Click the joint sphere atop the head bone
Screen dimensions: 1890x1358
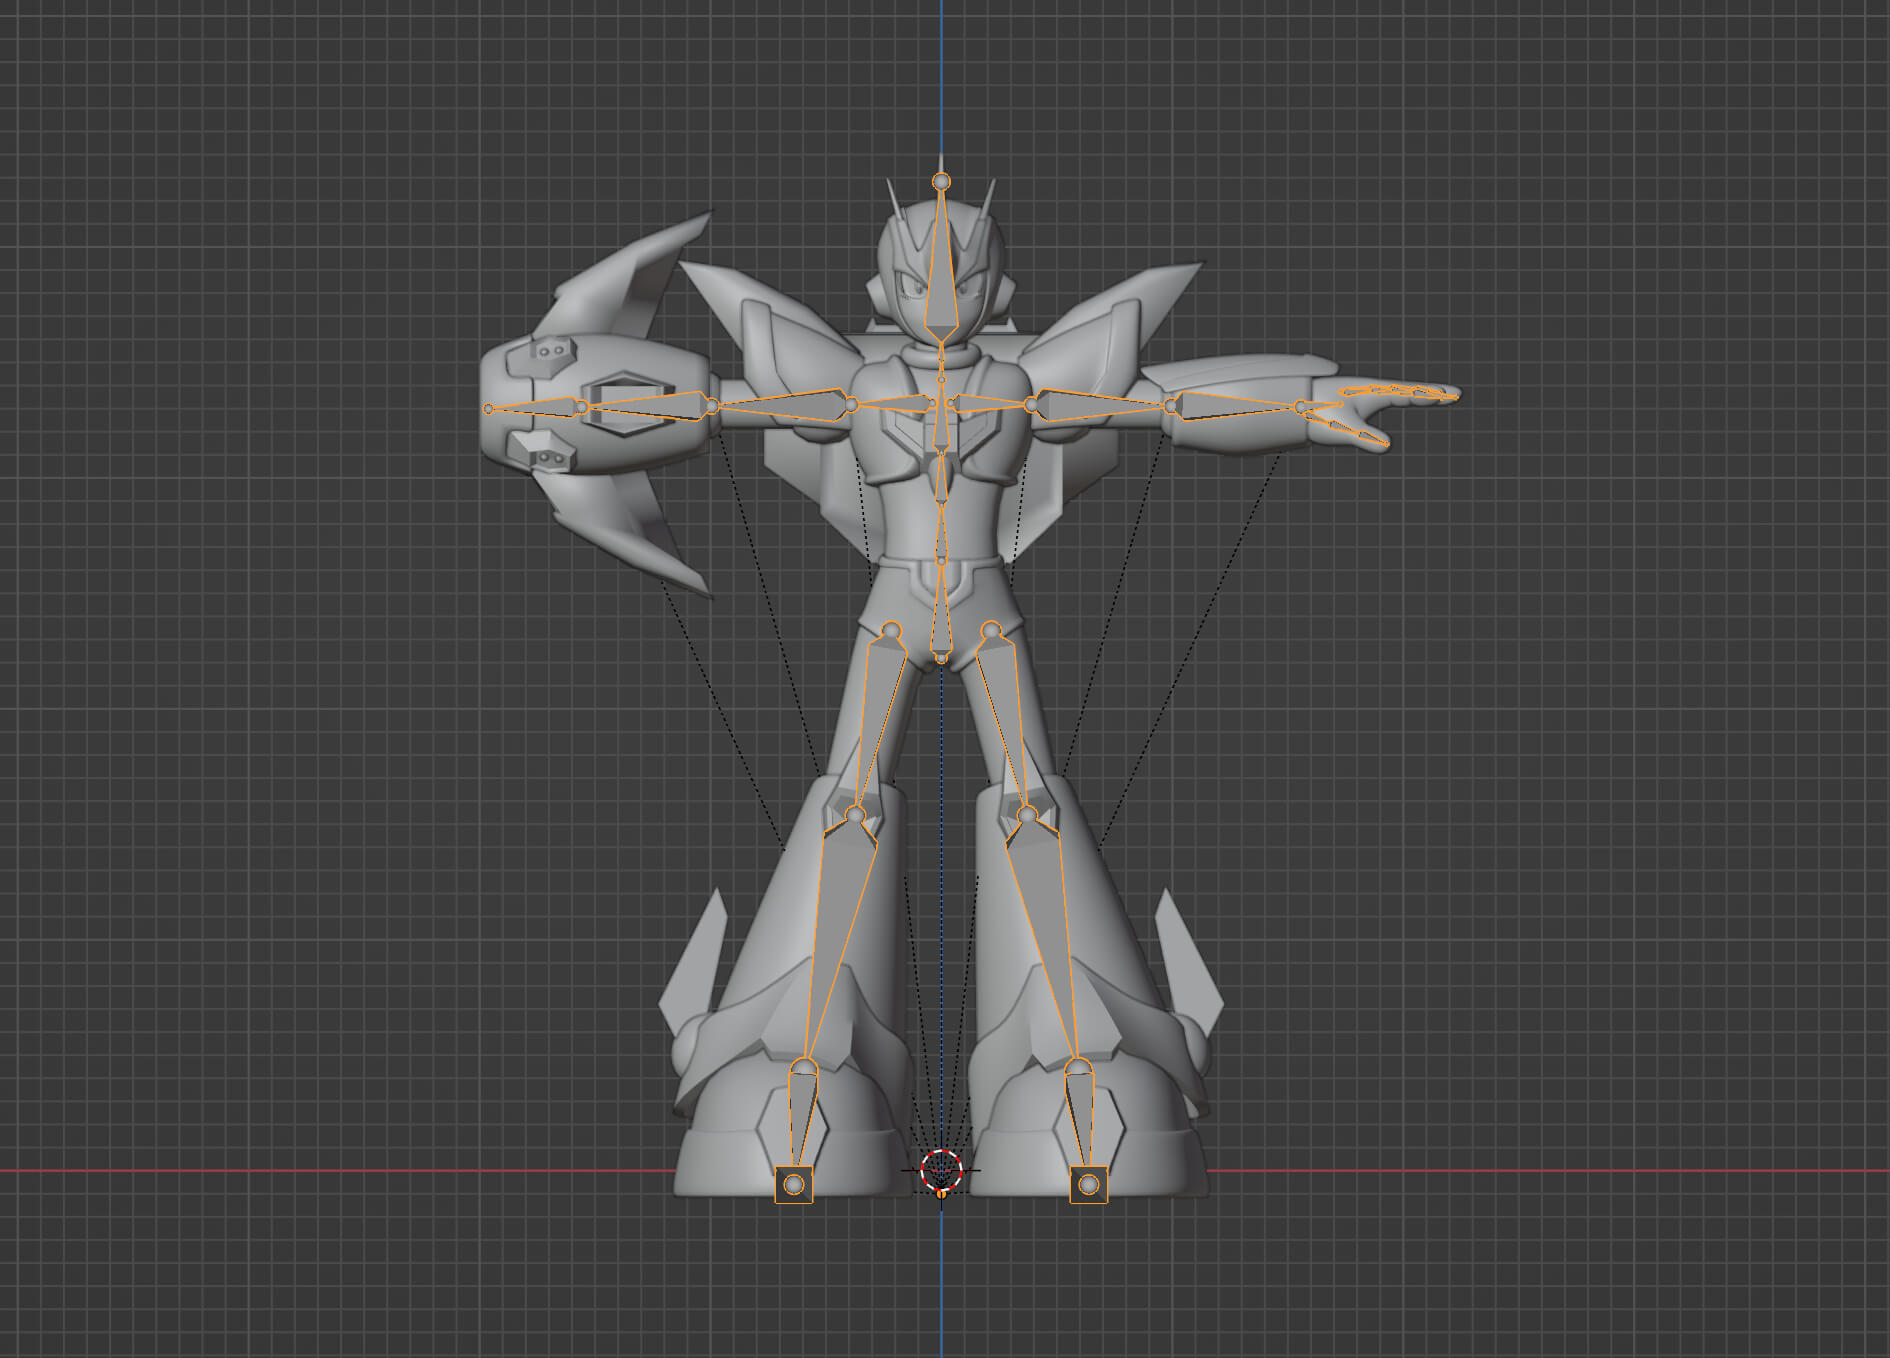point(941,181)
